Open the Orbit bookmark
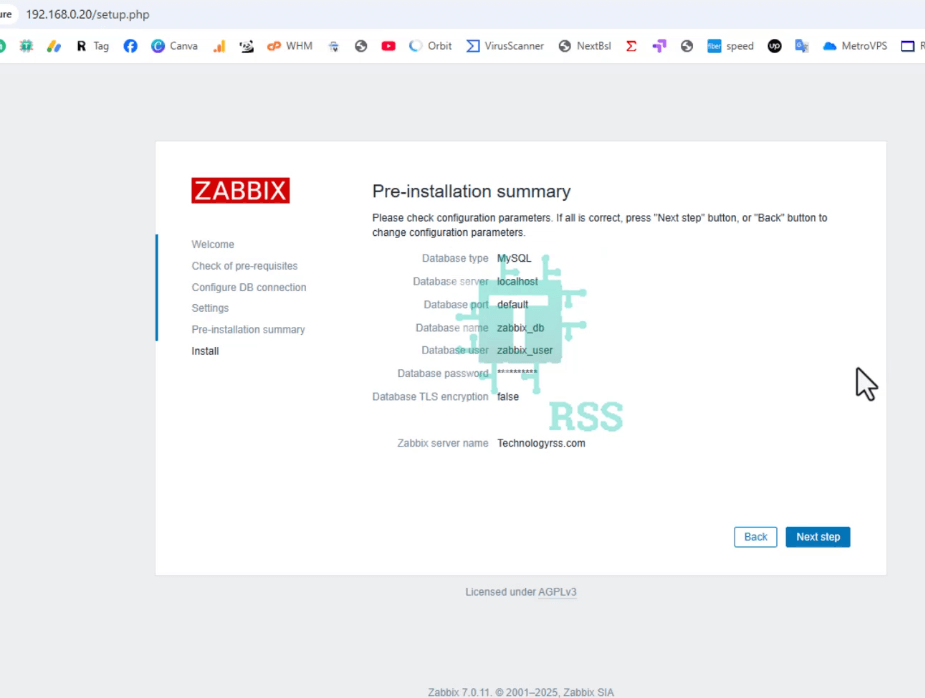Viewport: 925px width, 698px height. pyautogui.click(x=430, y=46)
